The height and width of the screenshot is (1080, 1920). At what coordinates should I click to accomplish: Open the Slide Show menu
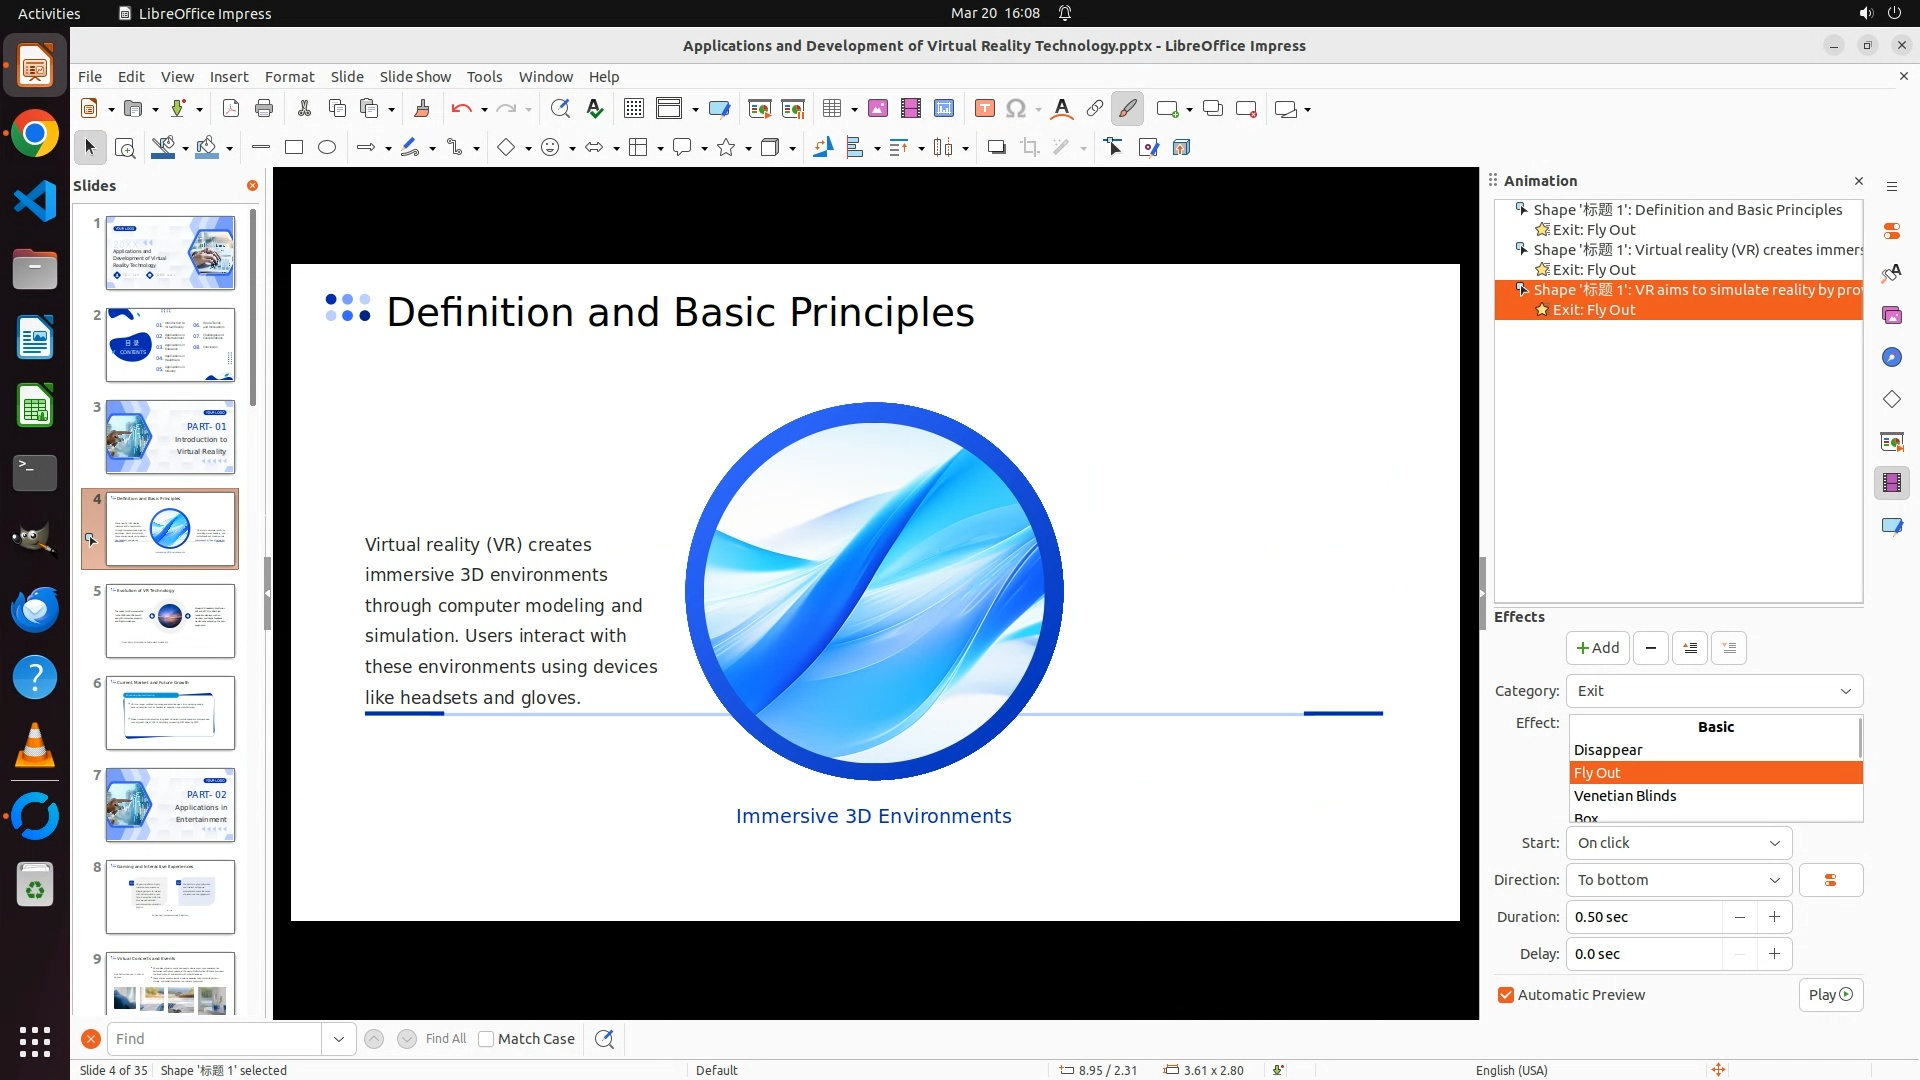(415, 77)
